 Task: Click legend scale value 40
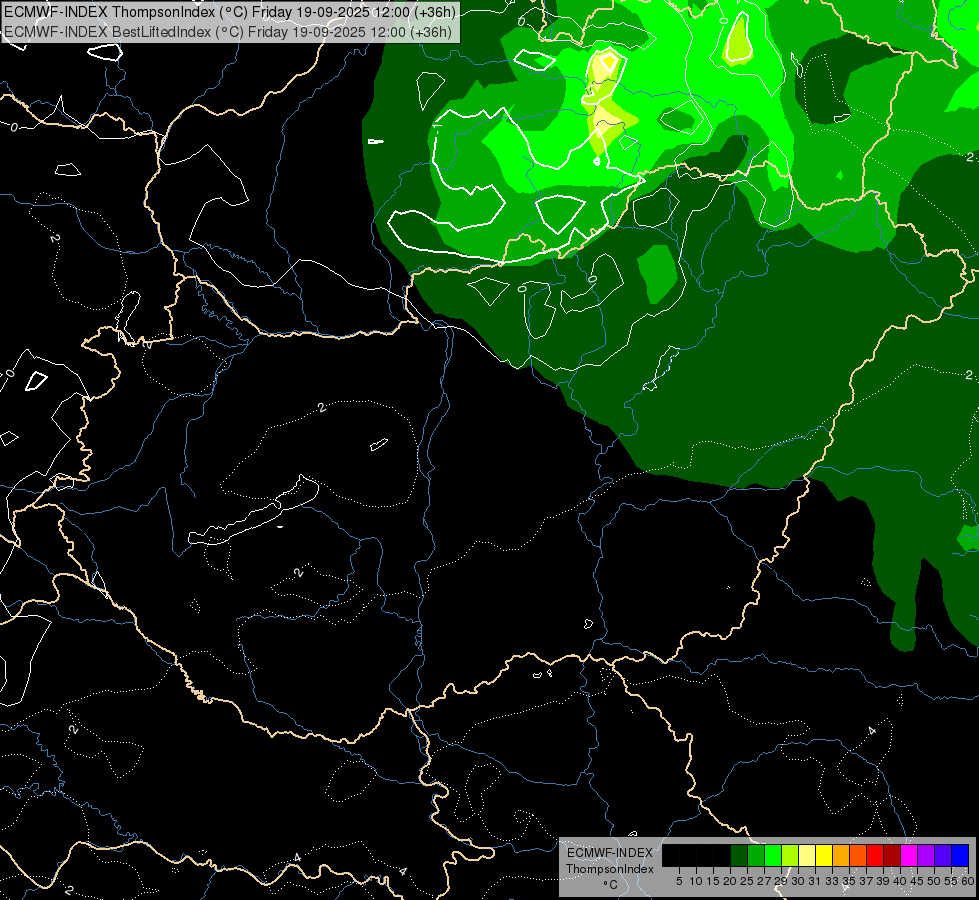[900, 881]
